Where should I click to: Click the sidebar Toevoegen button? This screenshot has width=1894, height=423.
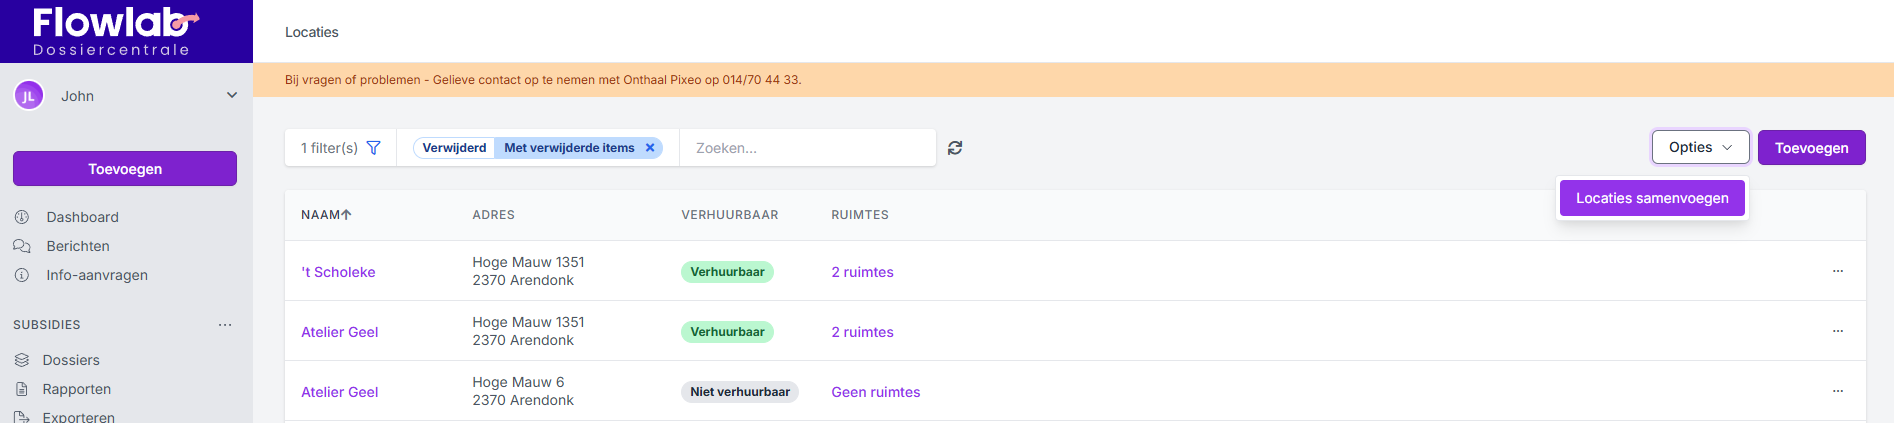click(125, 169)
